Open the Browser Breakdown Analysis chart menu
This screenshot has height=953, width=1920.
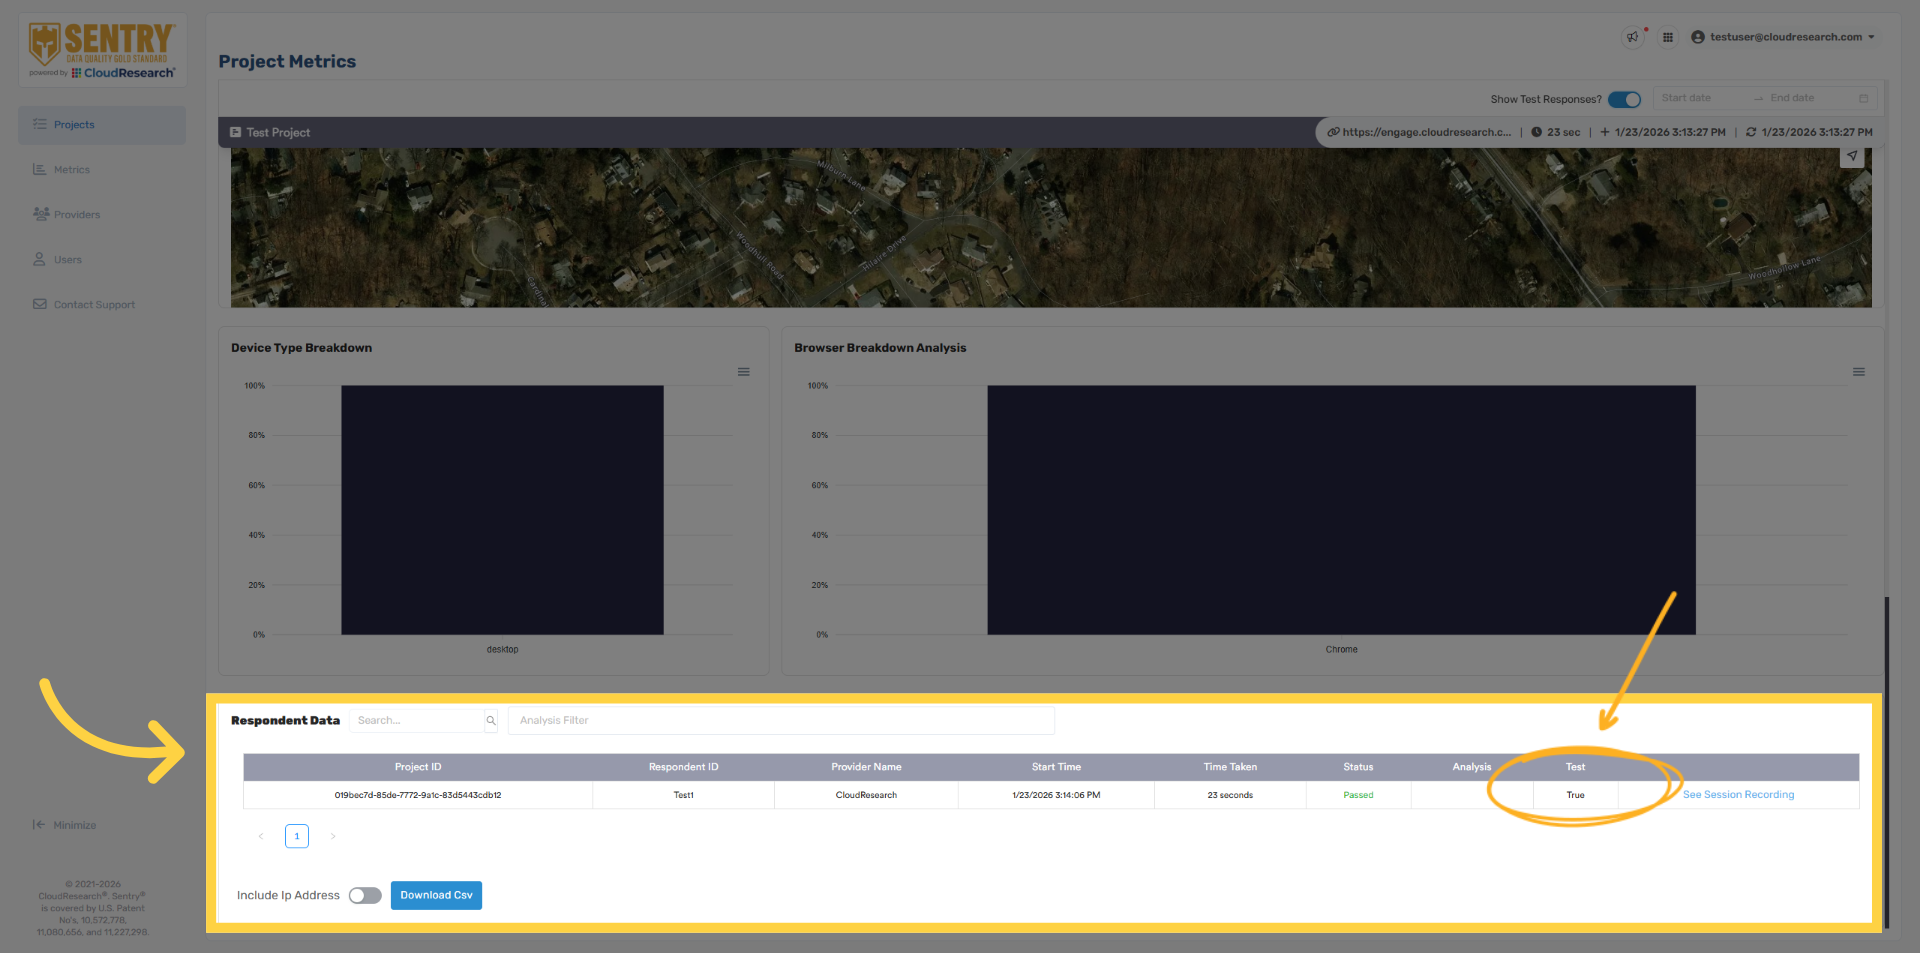pyautogui.click(x=1859, y=371)
